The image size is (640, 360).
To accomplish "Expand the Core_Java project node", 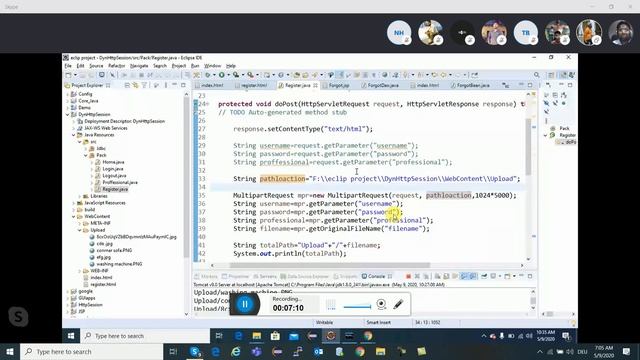I will tap(68, 101).
